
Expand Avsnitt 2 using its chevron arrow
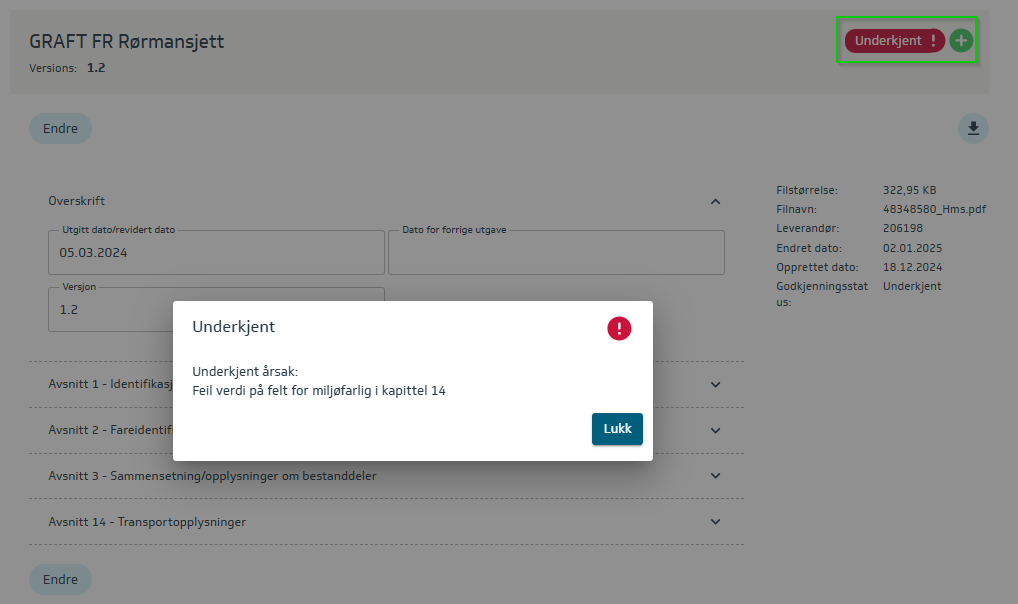[715, 430]
